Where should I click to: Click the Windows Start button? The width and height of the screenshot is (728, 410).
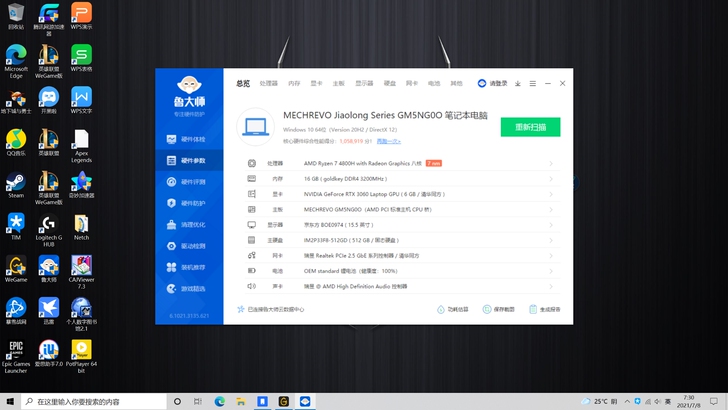pos(10,402)
